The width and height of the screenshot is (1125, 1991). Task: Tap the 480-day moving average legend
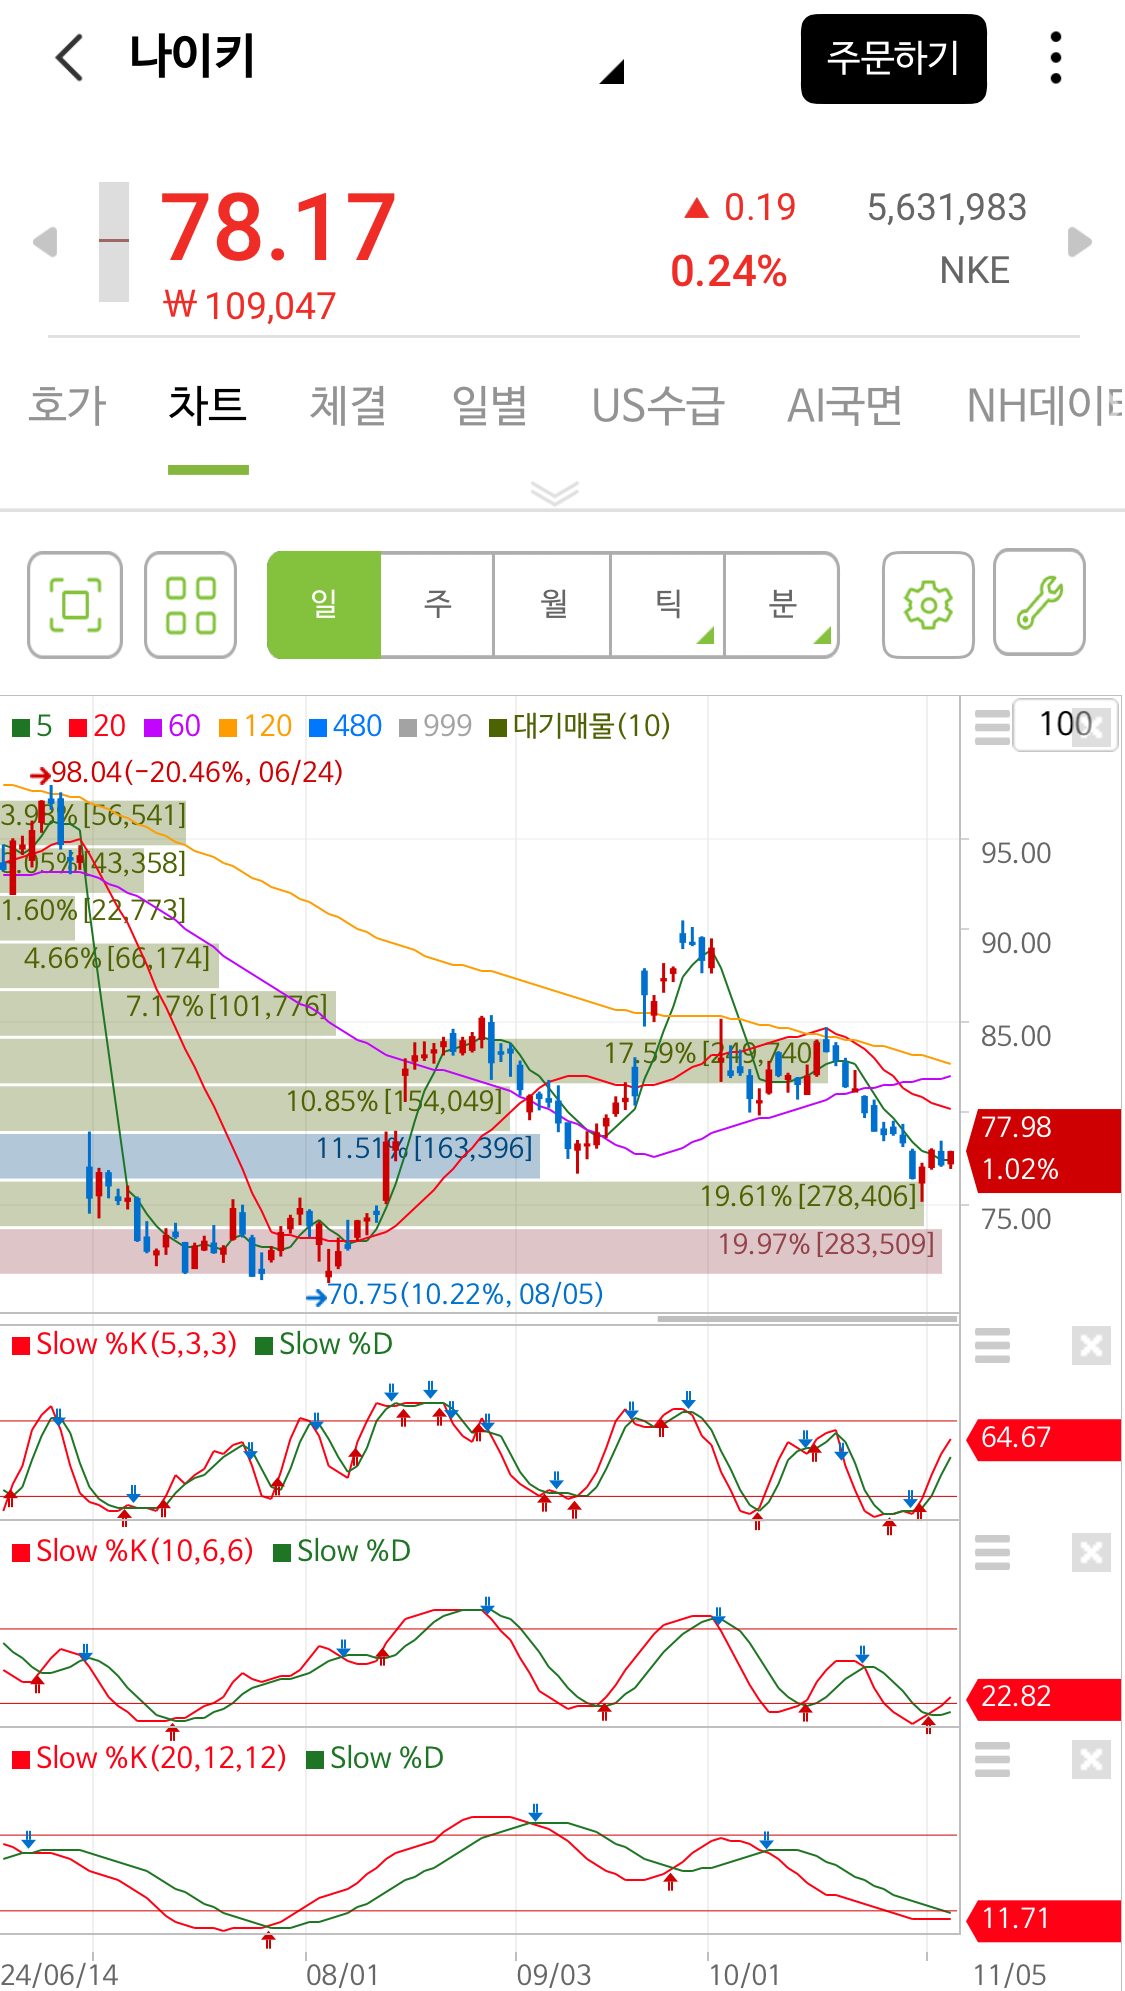[x=346, y=726]
